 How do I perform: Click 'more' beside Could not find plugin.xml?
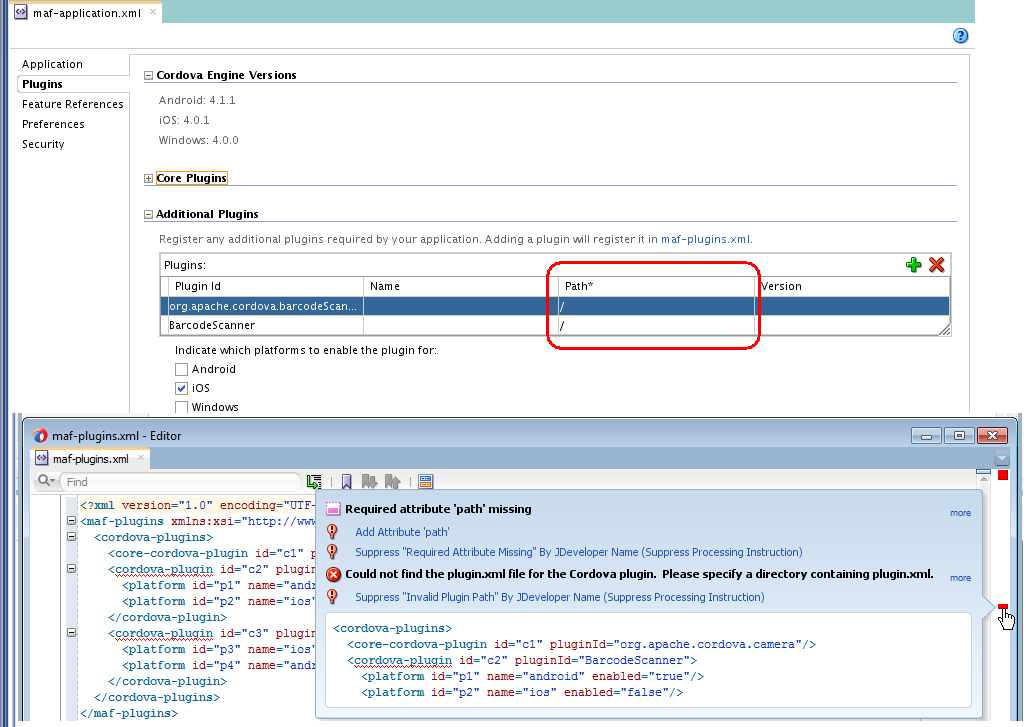tap(960, 578)
